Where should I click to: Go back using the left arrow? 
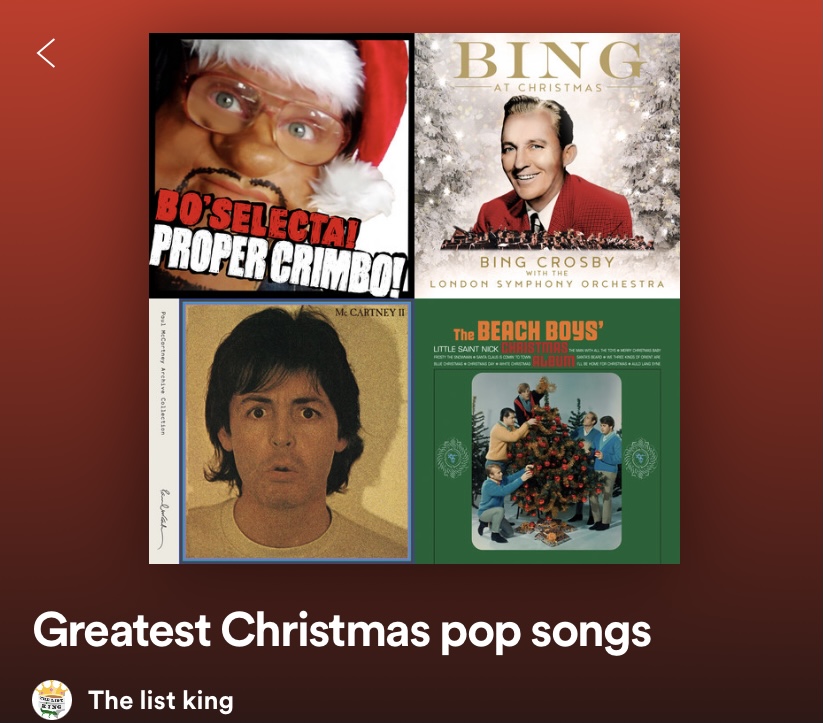point(46,53)
